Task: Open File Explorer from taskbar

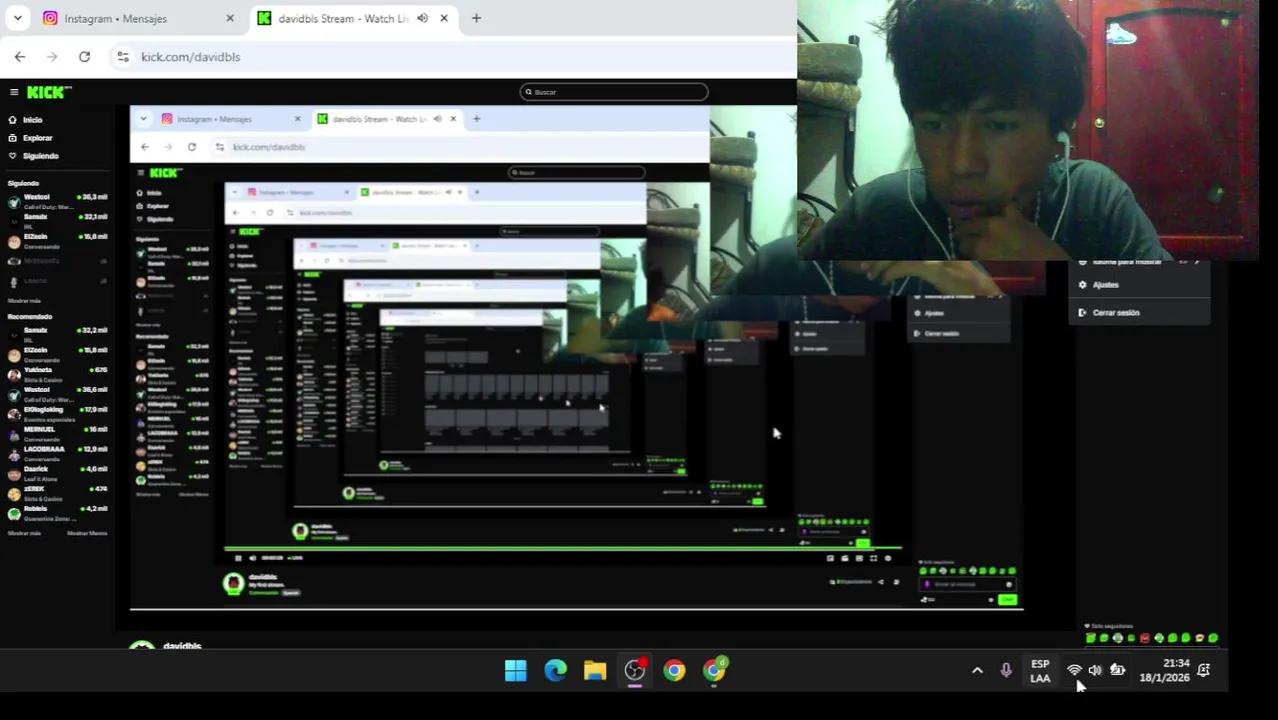Action: click(595, 671)
